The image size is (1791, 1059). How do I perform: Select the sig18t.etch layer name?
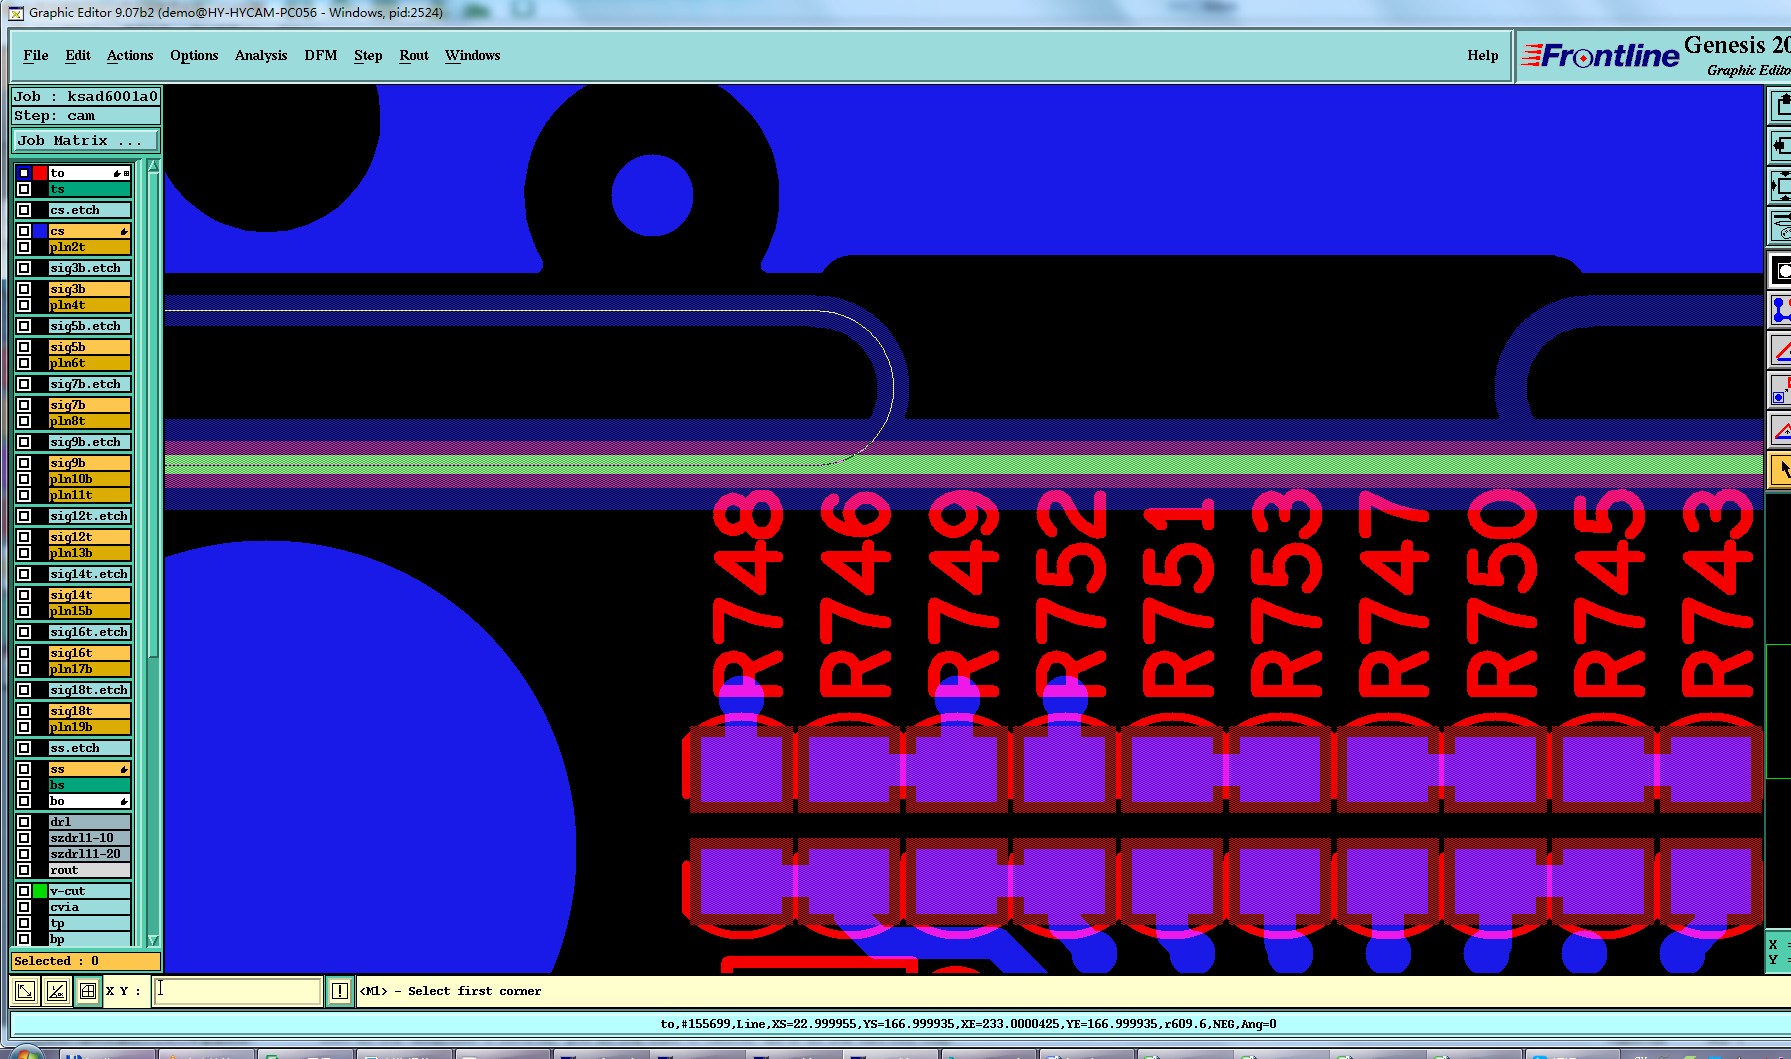coord(89,690)
